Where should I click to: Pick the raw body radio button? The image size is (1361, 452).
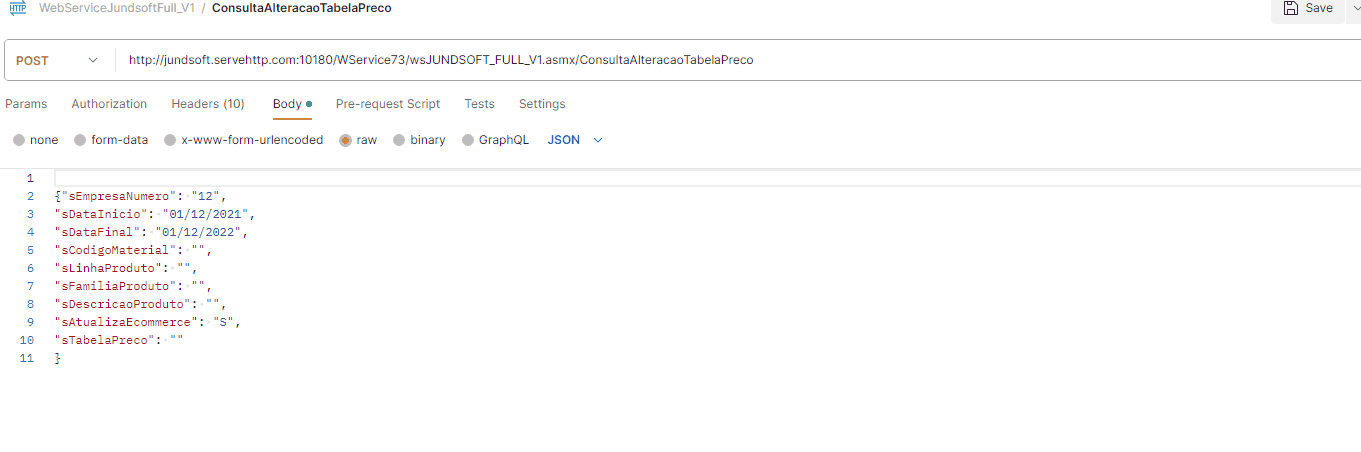345,140
